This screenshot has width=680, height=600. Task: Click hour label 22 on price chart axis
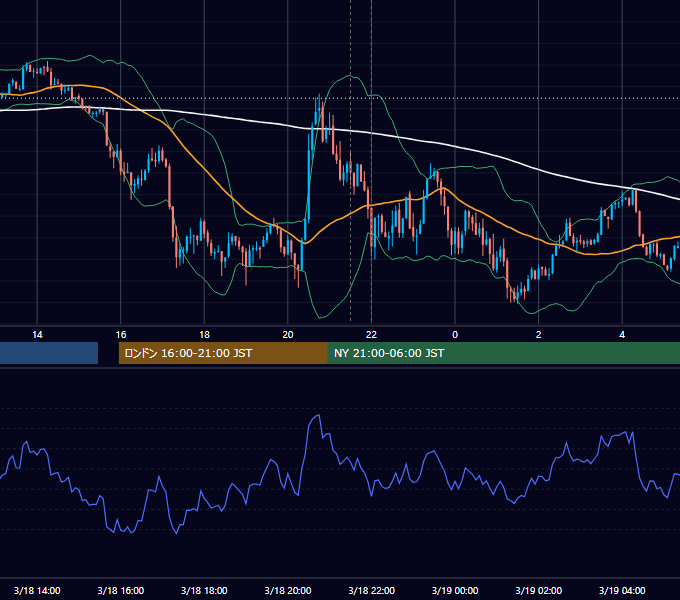pyautogui.click(x=371, y=335)
